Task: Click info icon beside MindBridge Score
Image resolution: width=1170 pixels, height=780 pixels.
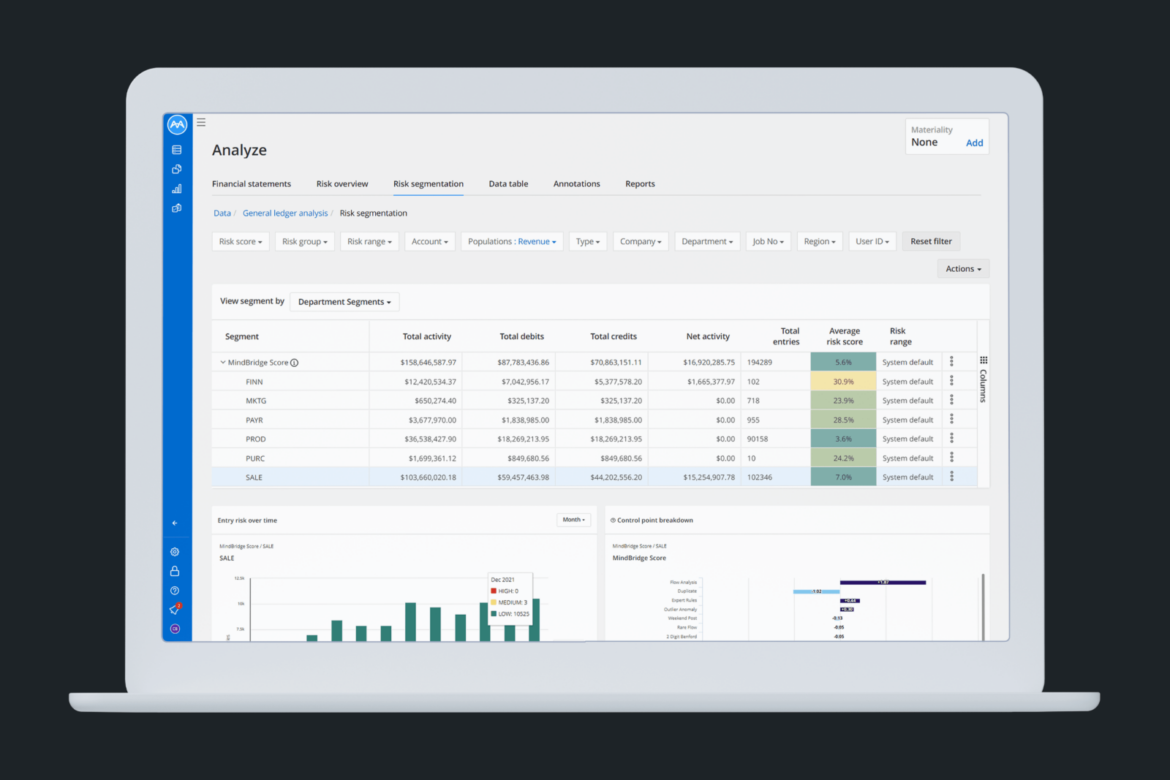Action: click(294, 363)
